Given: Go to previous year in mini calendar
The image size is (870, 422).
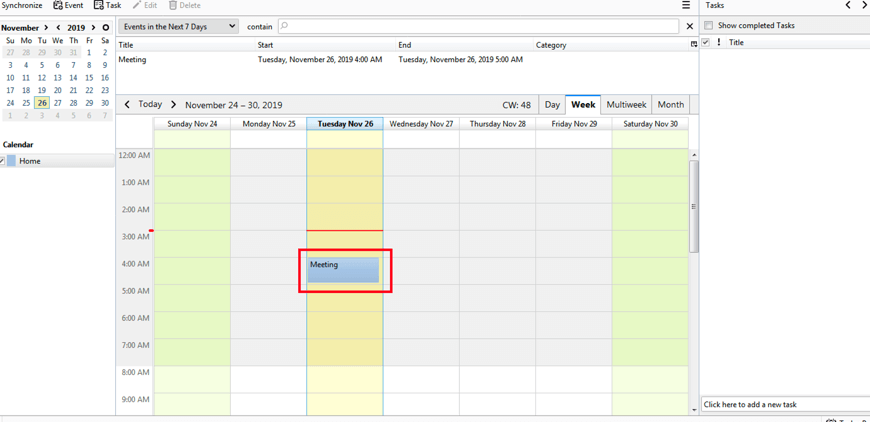Looking at the screenshot, I should point(58,28).
